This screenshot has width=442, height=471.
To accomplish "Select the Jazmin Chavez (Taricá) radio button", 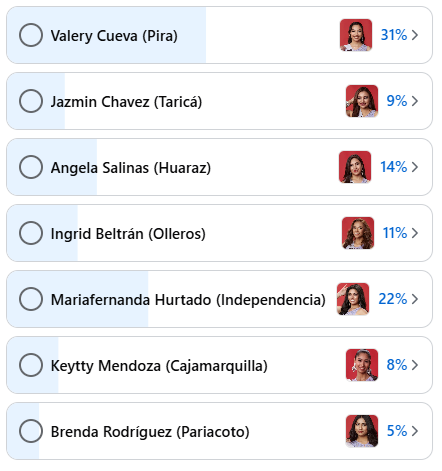I will tap(31, 101).
